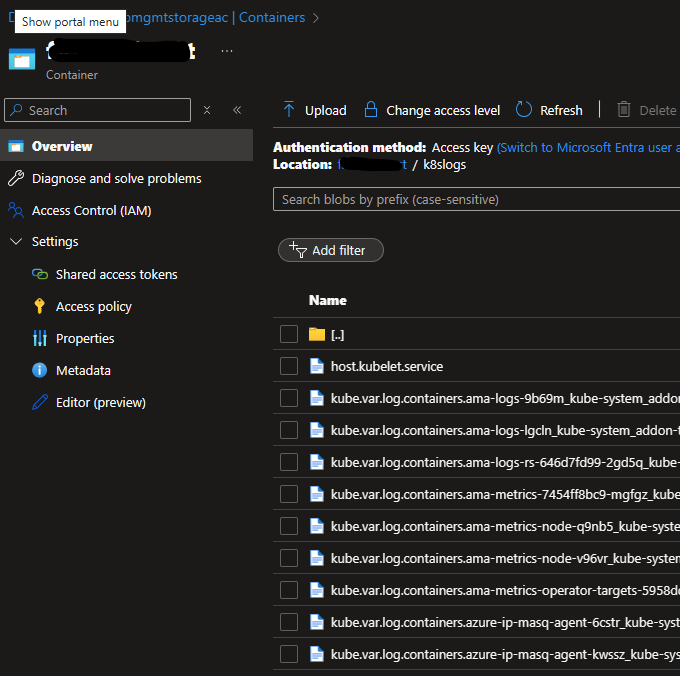Open the ellipsis more options menu

click(227, 51)
